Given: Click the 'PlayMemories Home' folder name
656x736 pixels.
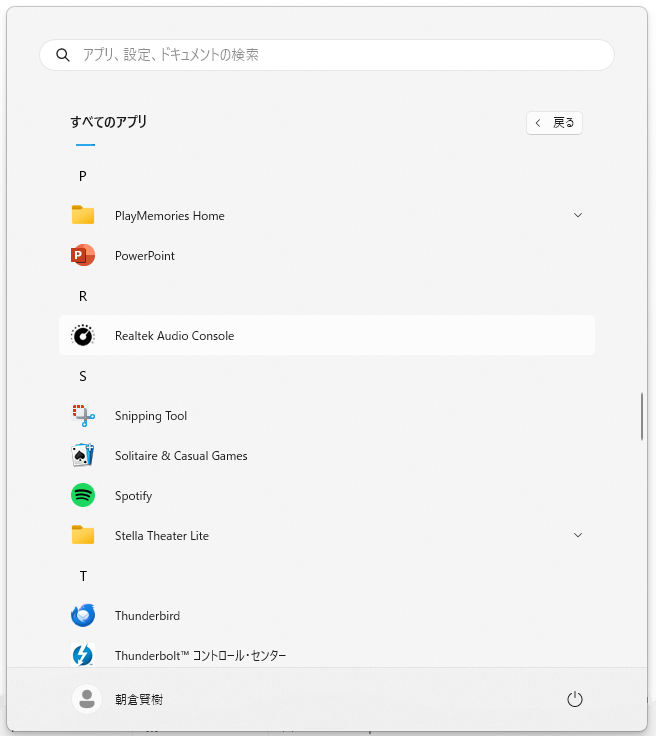Looking at the screenshot, I should pyautogui.click(x=170, y=216).
